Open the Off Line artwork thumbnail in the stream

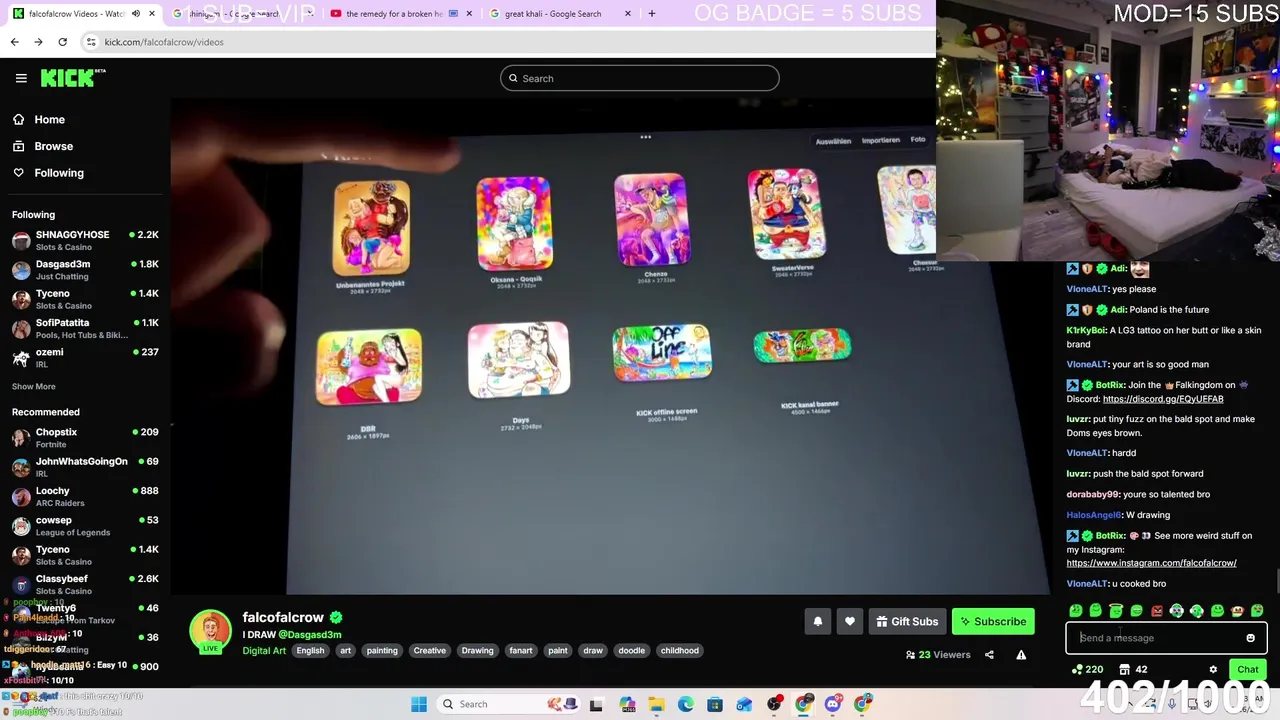(662, 352)
